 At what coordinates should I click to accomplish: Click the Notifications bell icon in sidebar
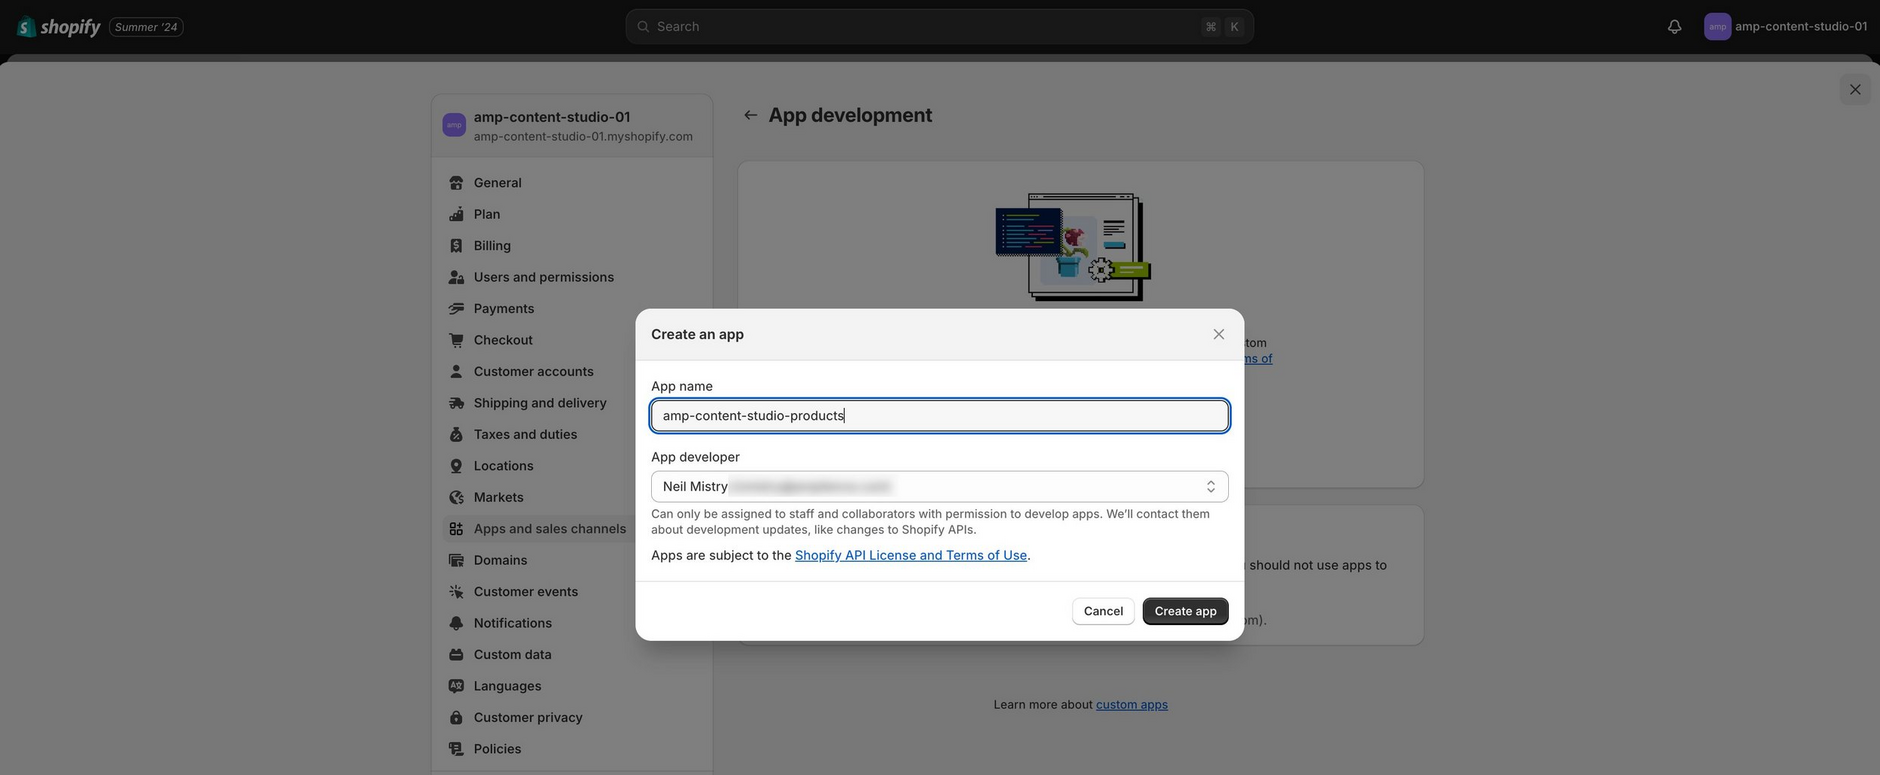pyautogui.click(x=456, y=624)
